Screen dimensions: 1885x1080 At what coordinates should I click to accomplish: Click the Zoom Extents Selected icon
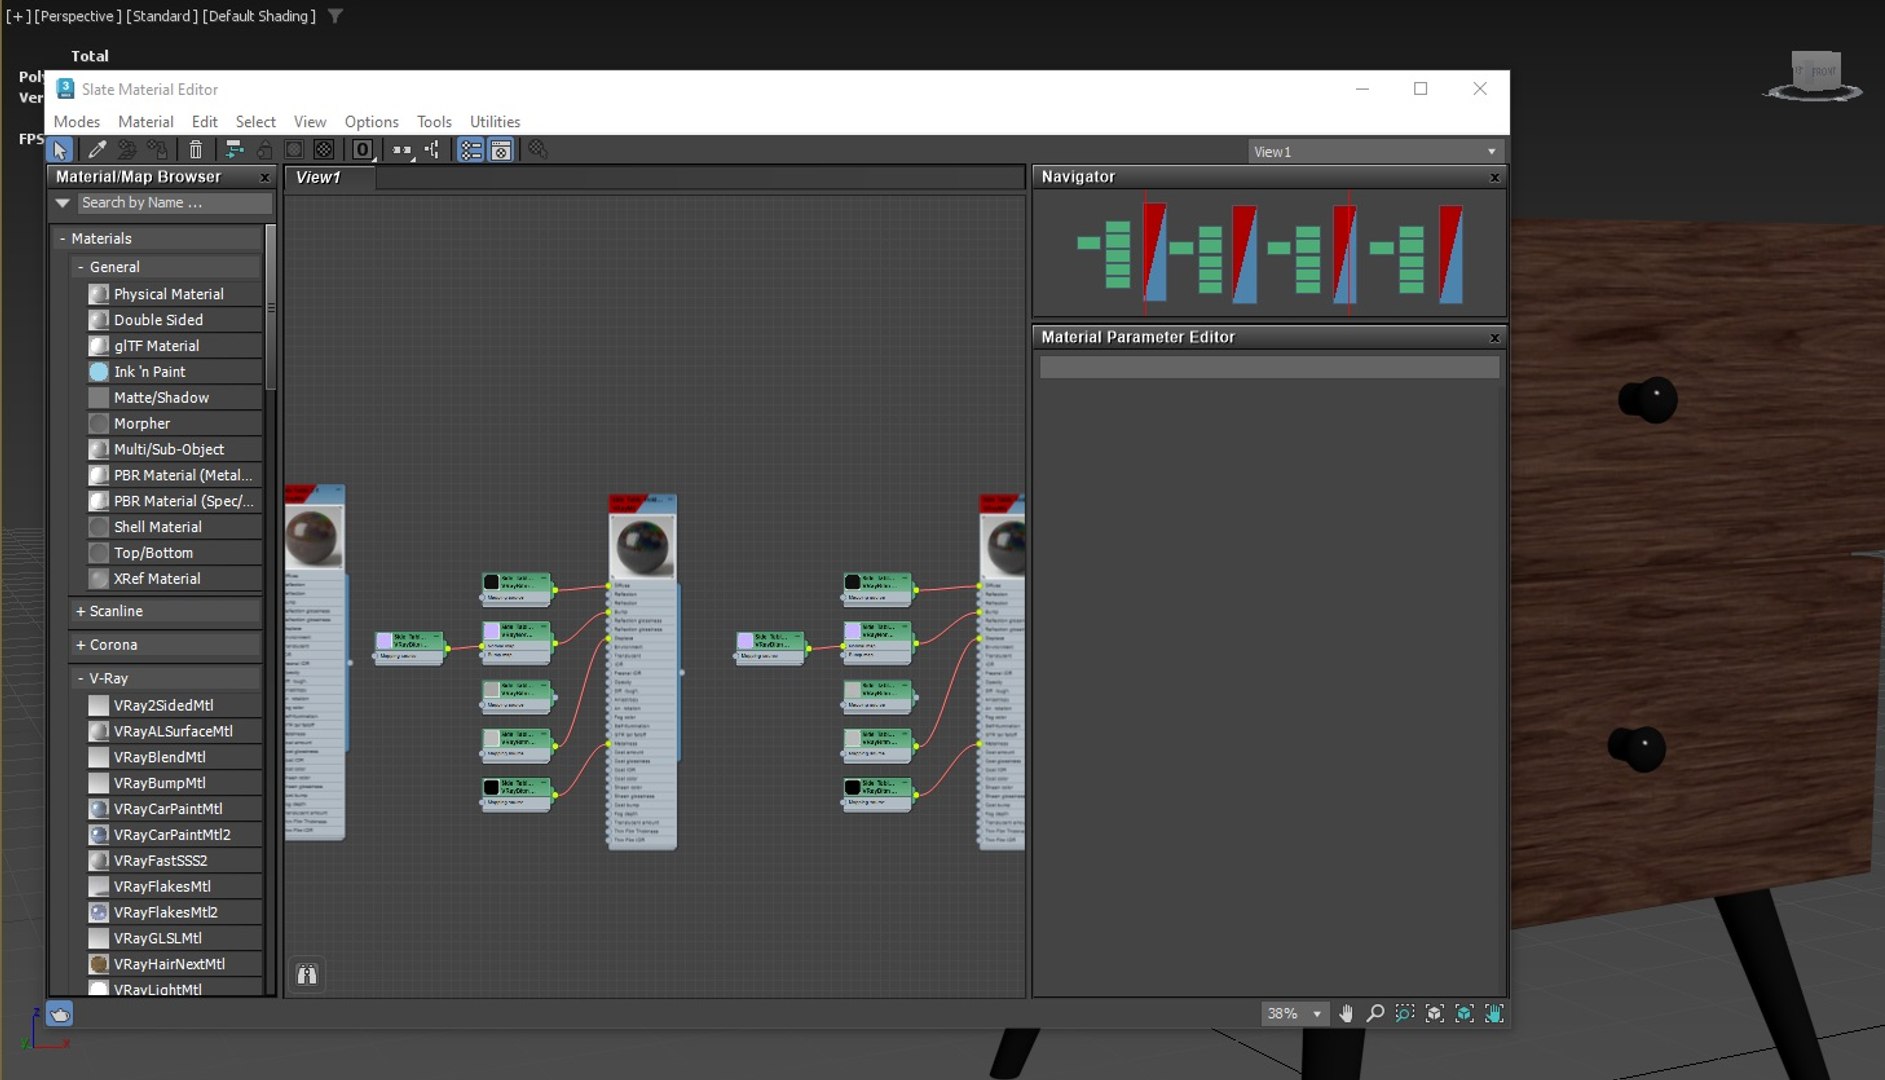click(x=1464, y=1014)
